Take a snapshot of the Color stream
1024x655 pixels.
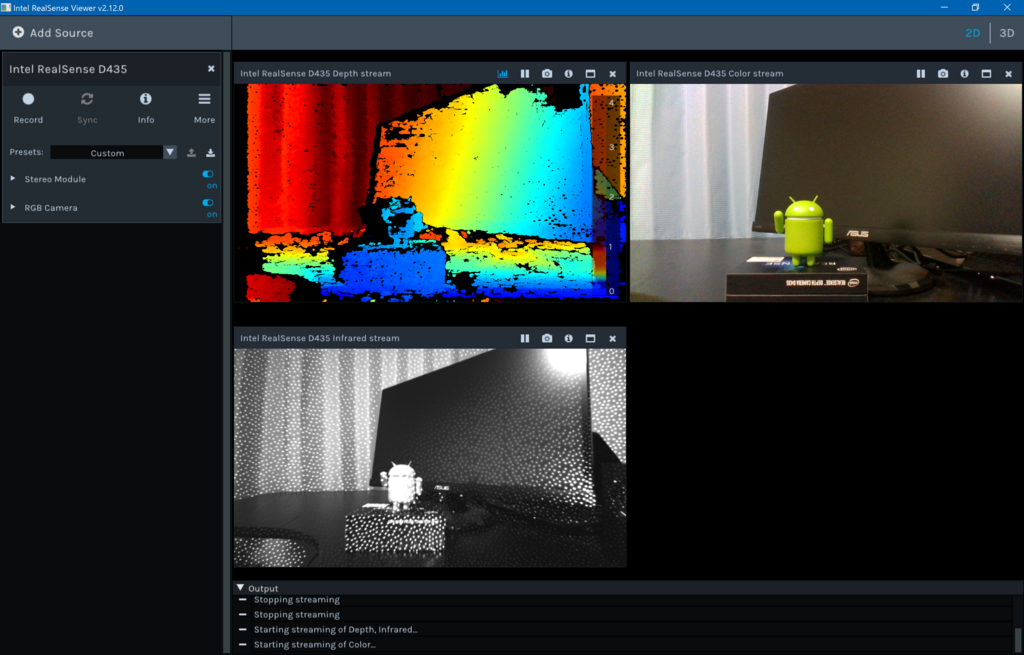942,73
